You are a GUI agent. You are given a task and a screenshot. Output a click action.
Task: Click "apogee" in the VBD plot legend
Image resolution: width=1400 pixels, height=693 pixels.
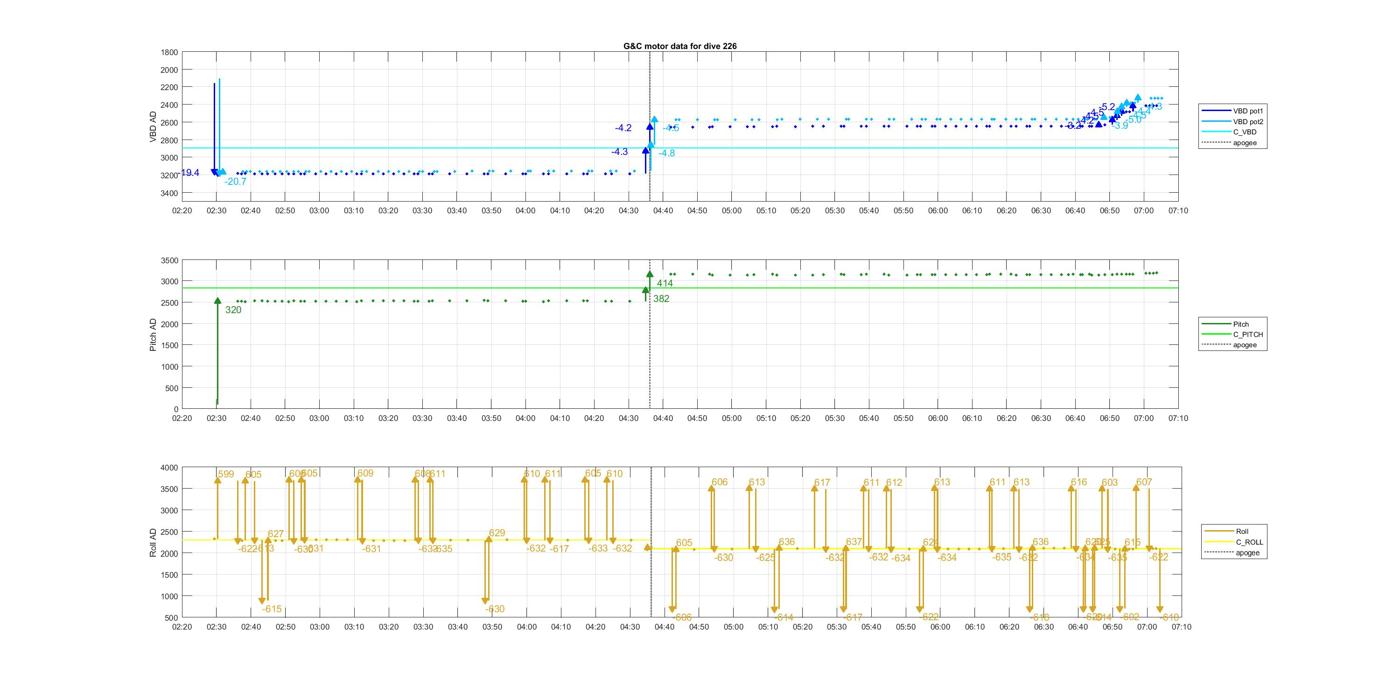coord(1227,142)
